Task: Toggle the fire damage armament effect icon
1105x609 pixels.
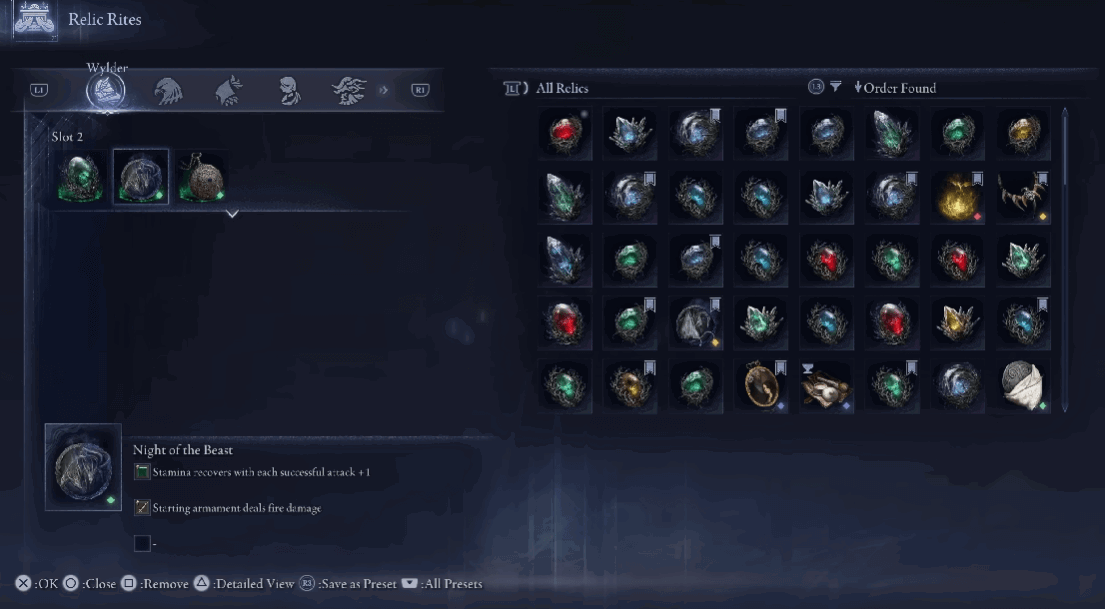Action: pos(142,508)
